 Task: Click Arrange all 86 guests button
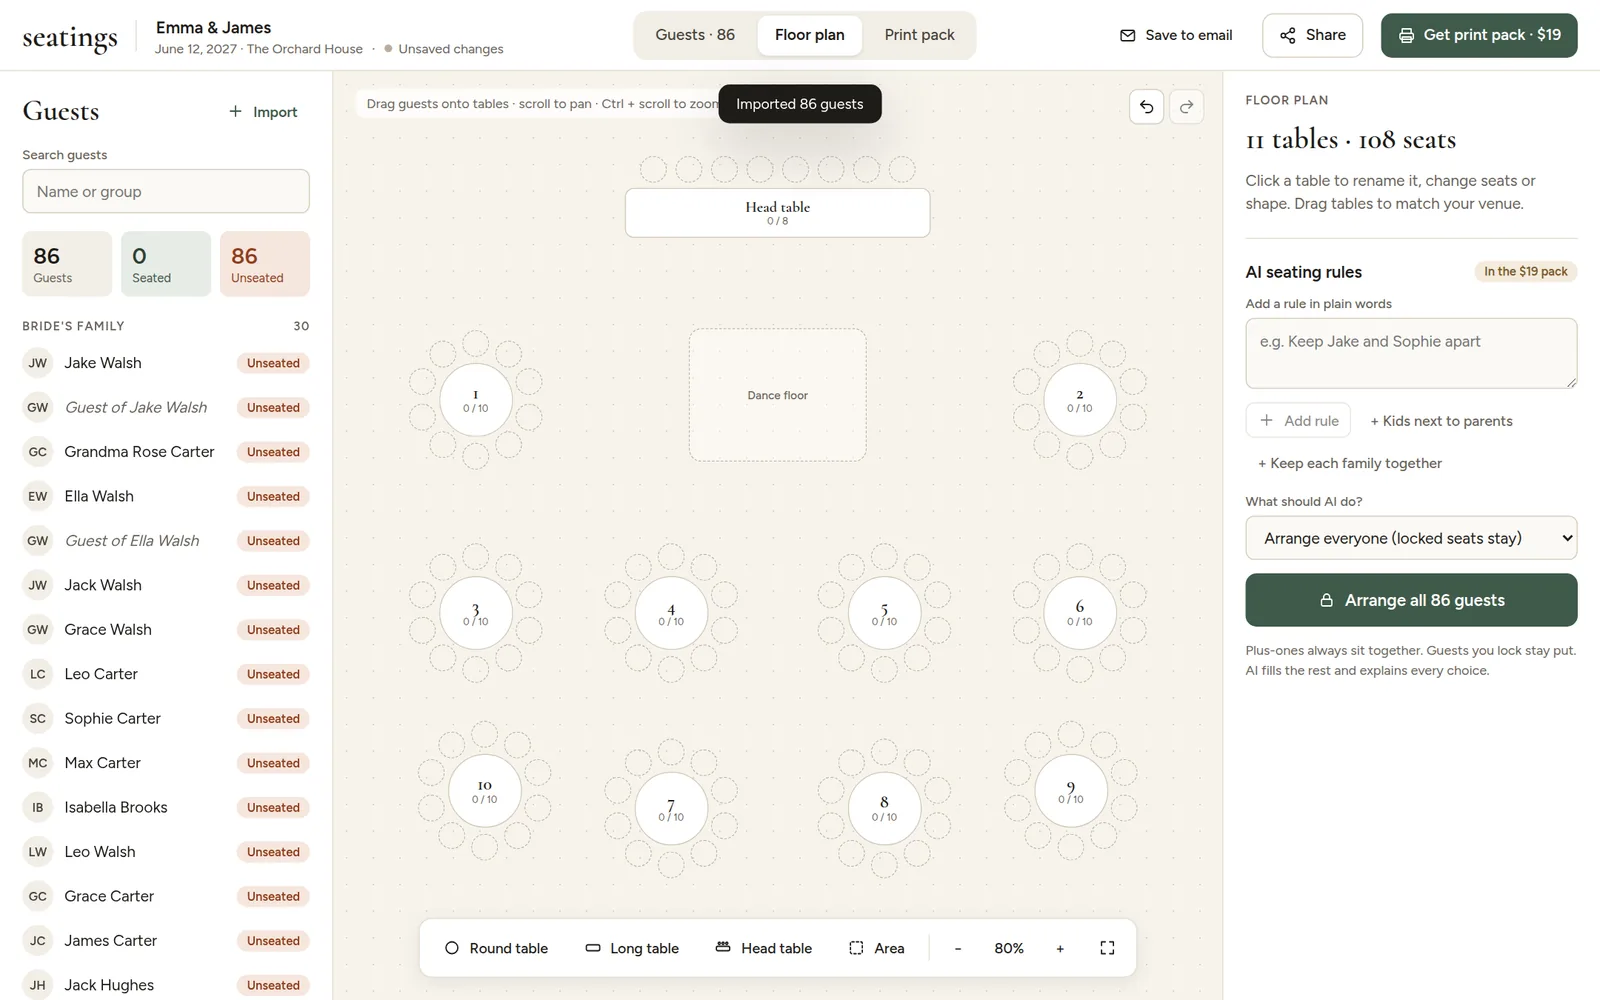click(x=1411, y=600)
